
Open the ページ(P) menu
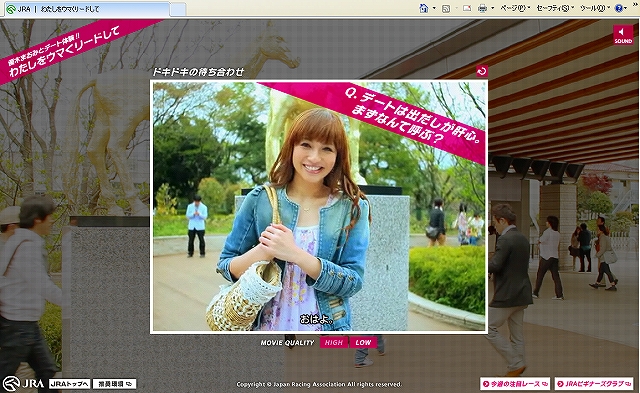point(515,8)
